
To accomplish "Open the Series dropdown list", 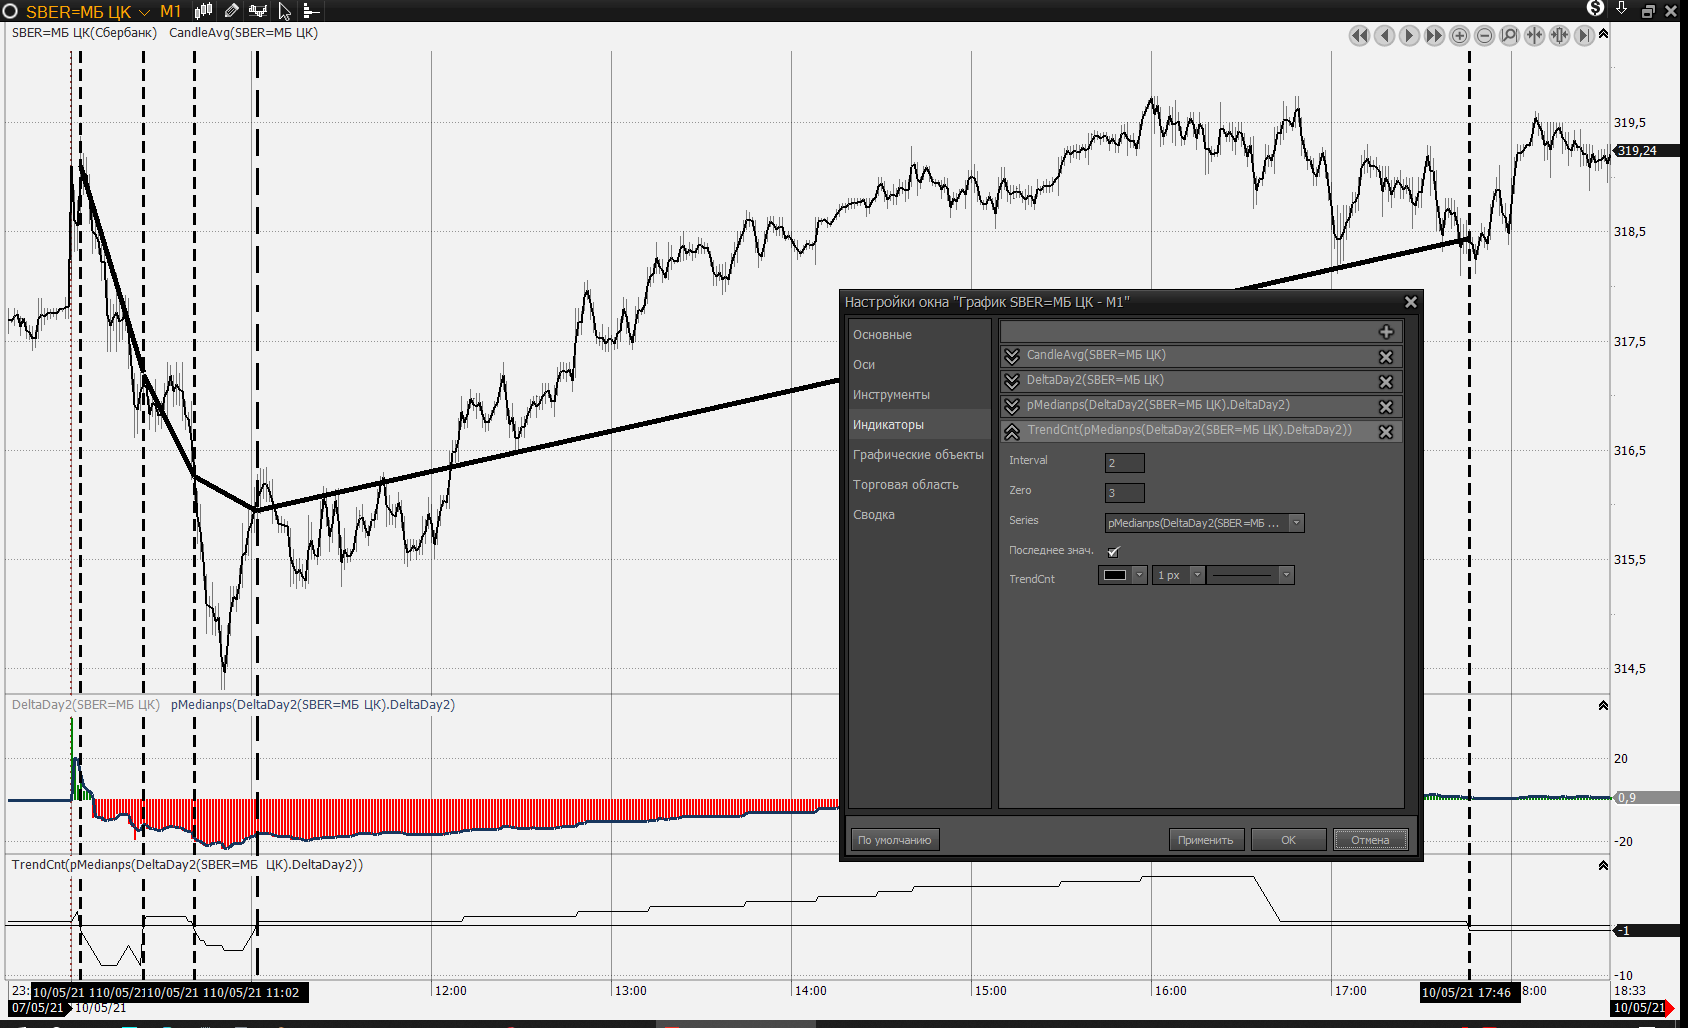I will [x=1296, y=523].
